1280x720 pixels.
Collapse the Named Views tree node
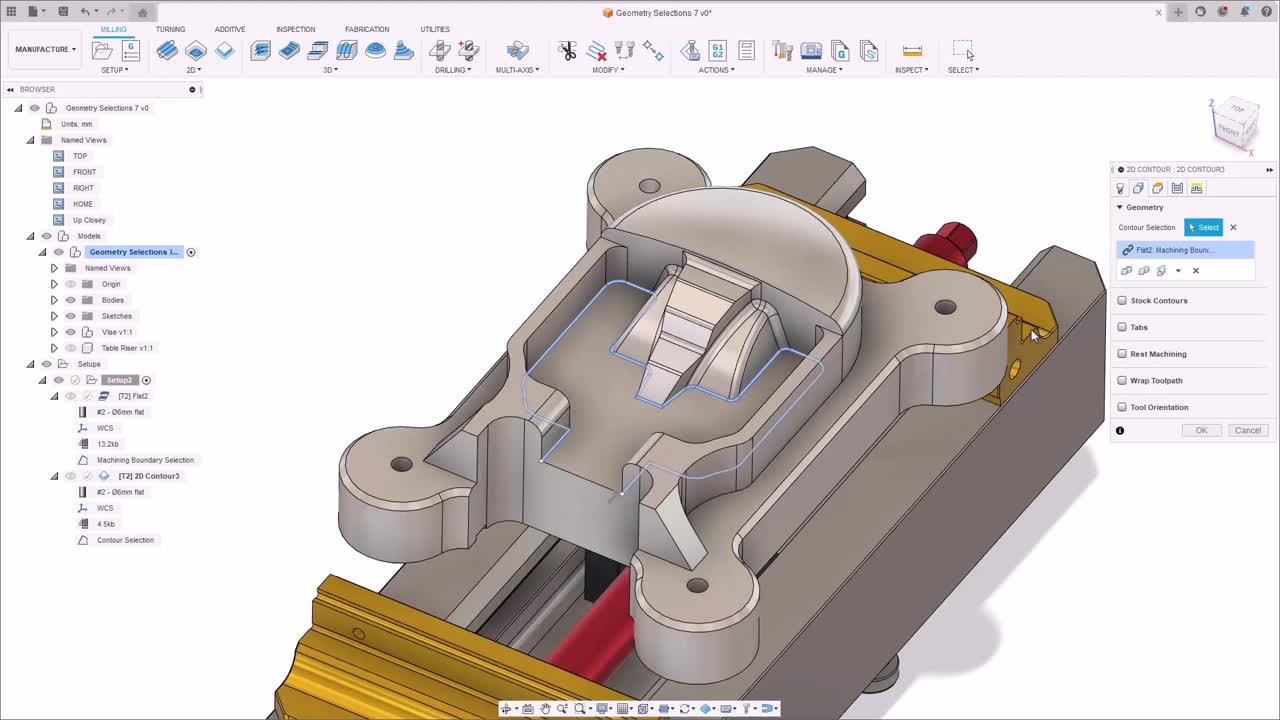point(30,140)
